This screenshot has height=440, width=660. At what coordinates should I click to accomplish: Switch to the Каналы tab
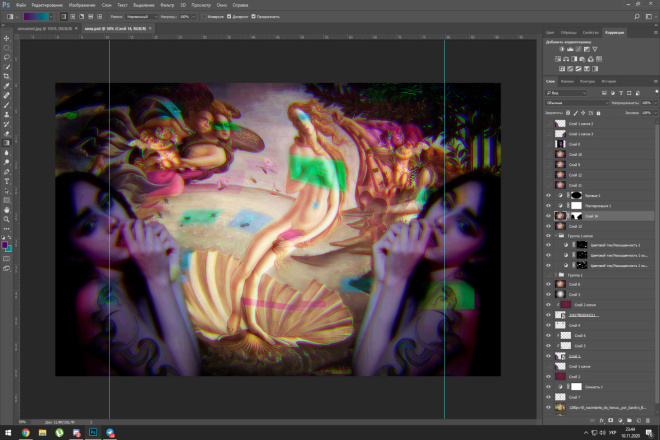[567, 81]
